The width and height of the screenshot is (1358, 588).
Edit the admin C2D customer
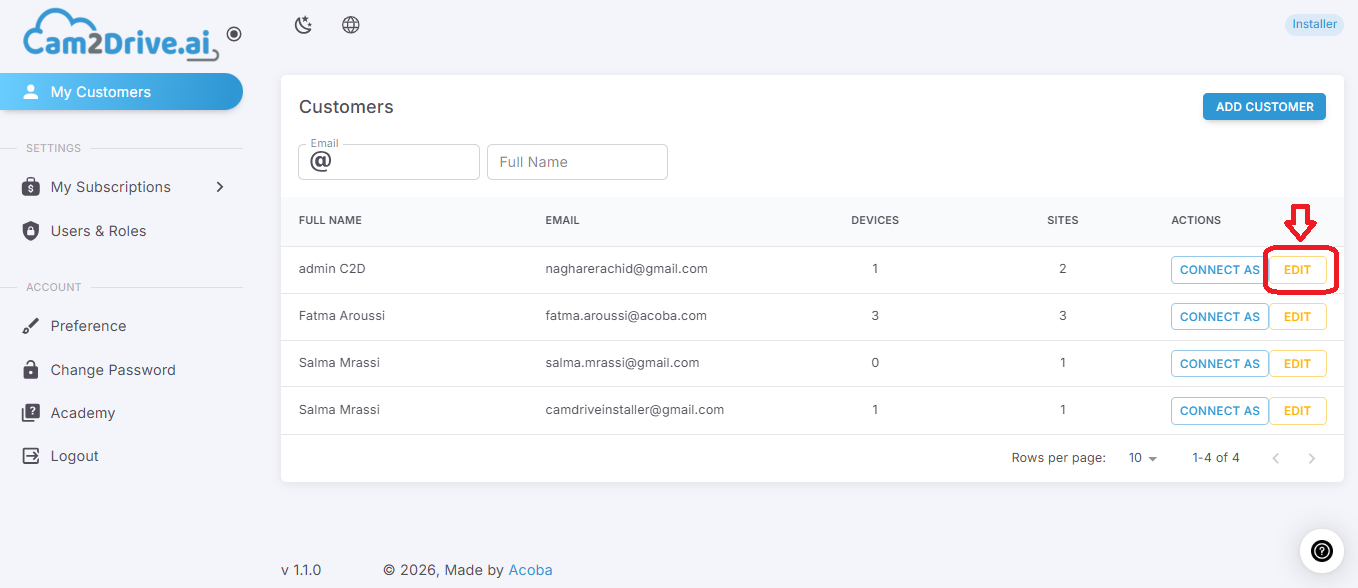(1297, 270)
